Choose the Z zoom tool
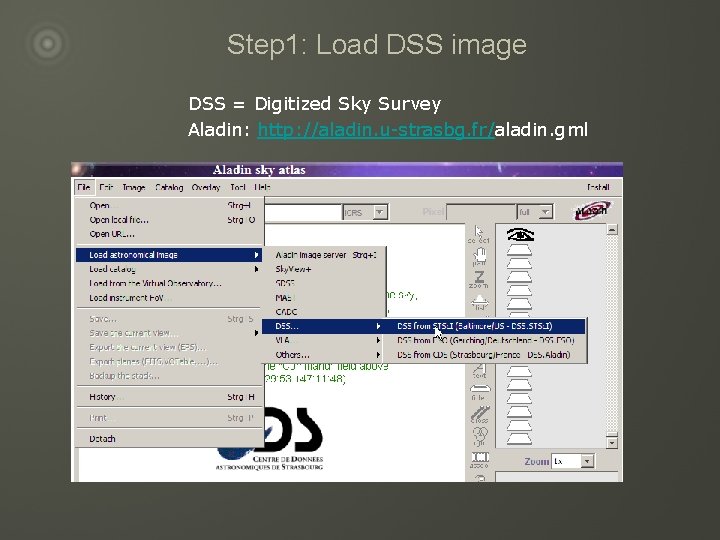Screen dimensions: 720x540 pos(479,279)
